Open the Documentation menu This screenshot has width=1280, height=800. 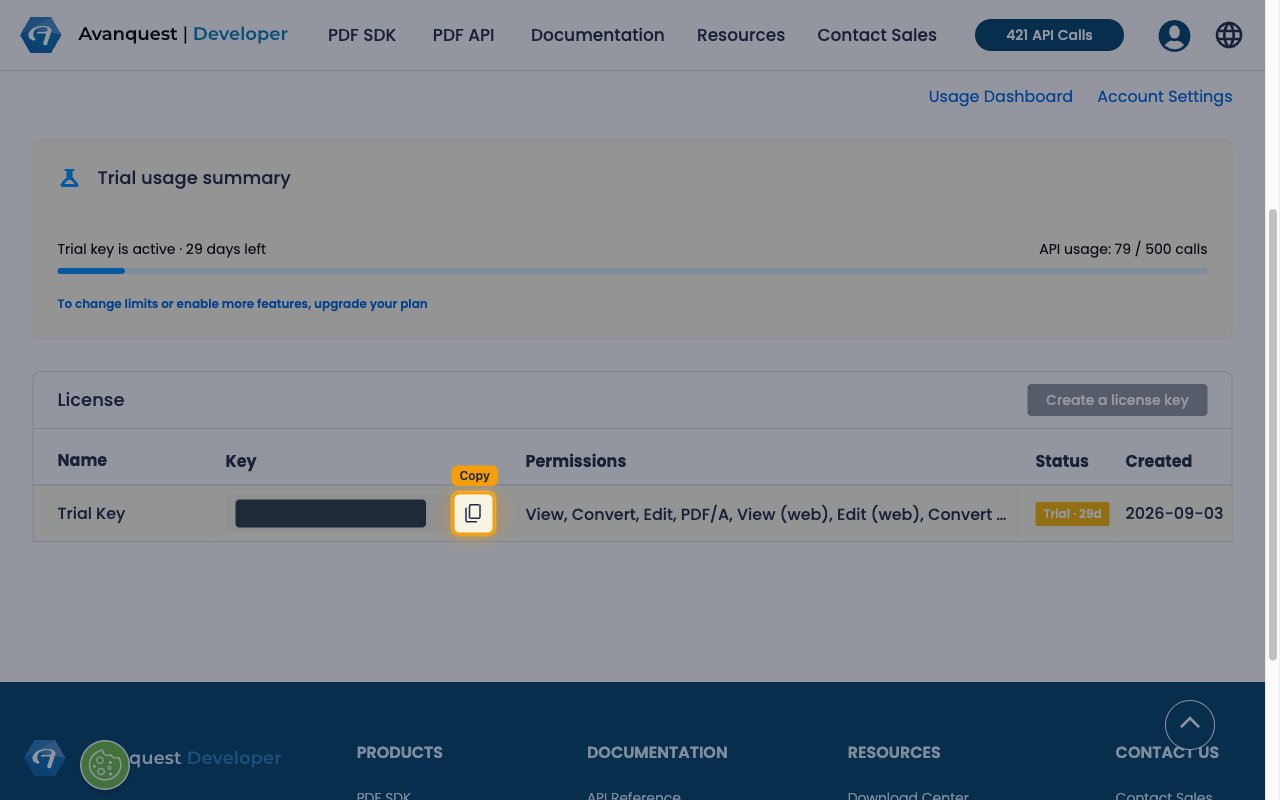[x=597, y=35]
